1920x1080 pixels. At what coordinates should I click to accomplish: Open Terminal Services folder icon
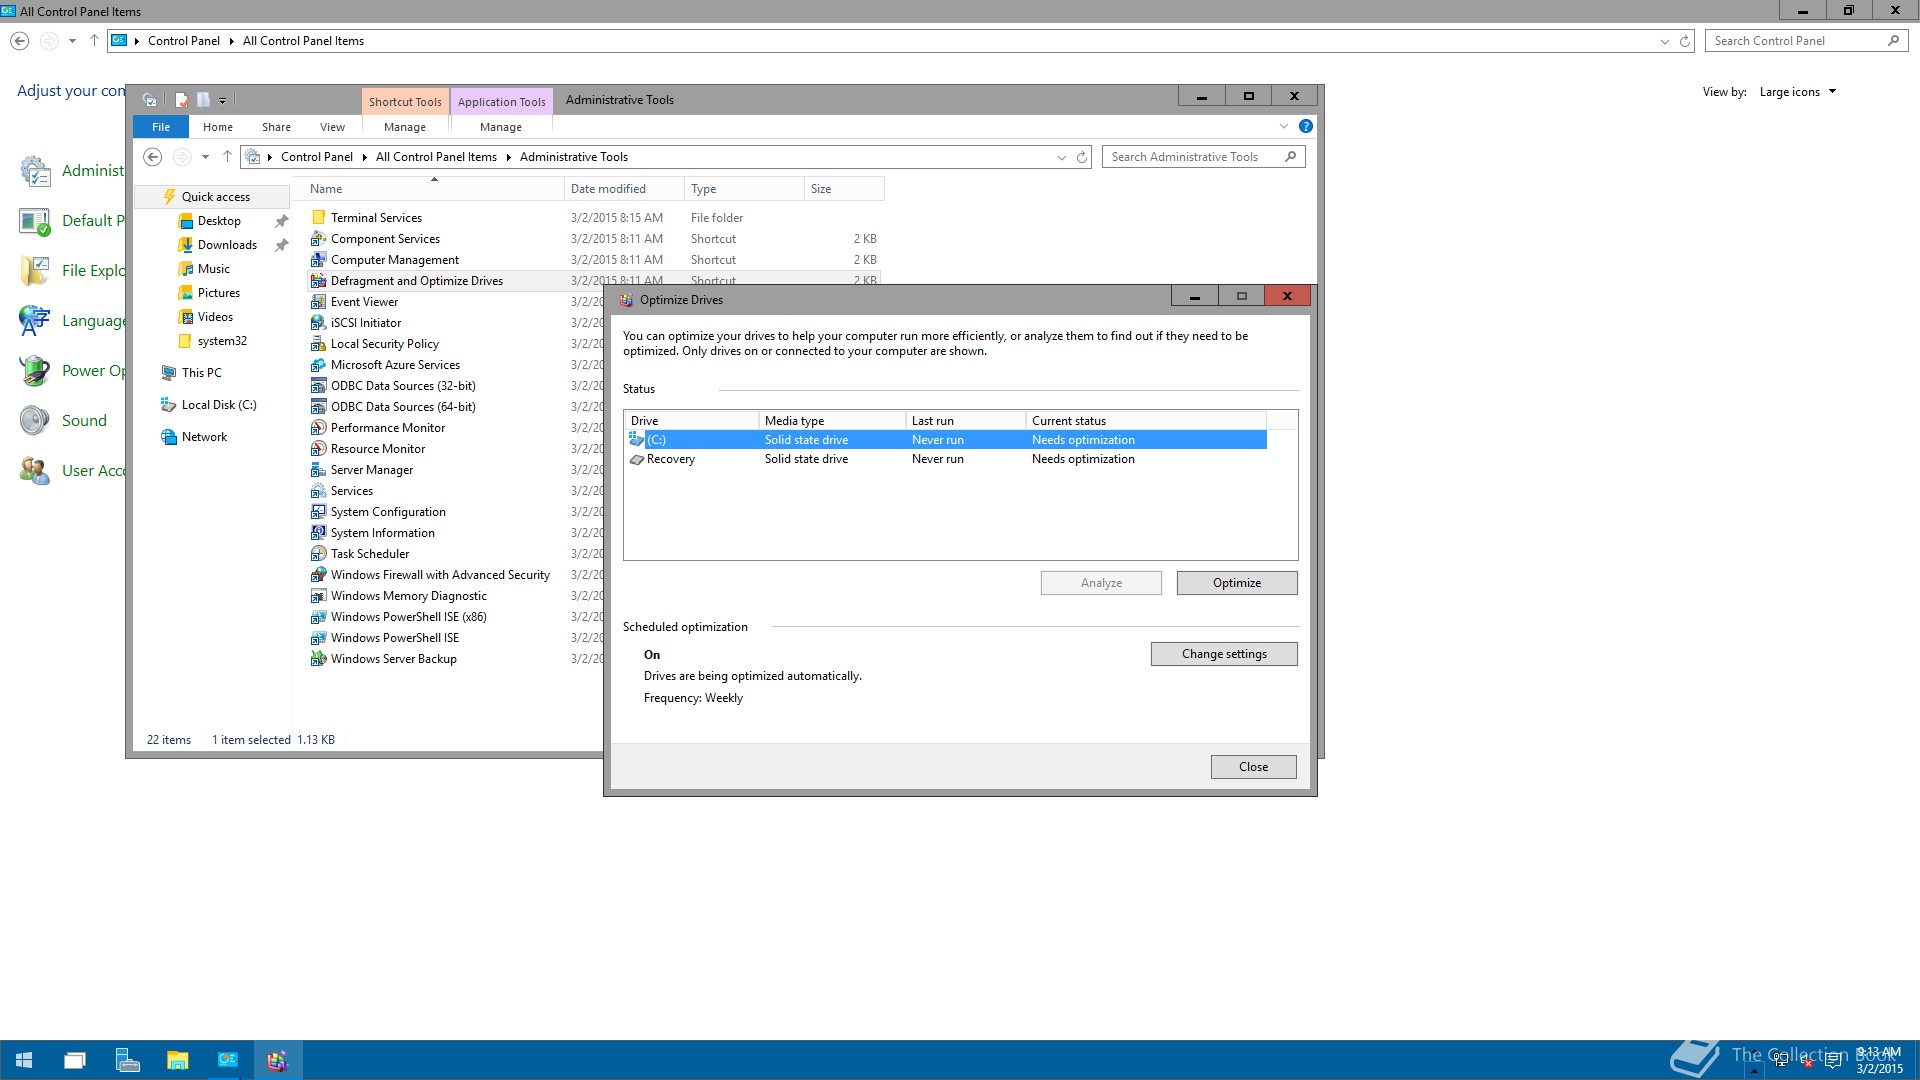[318, 217]
